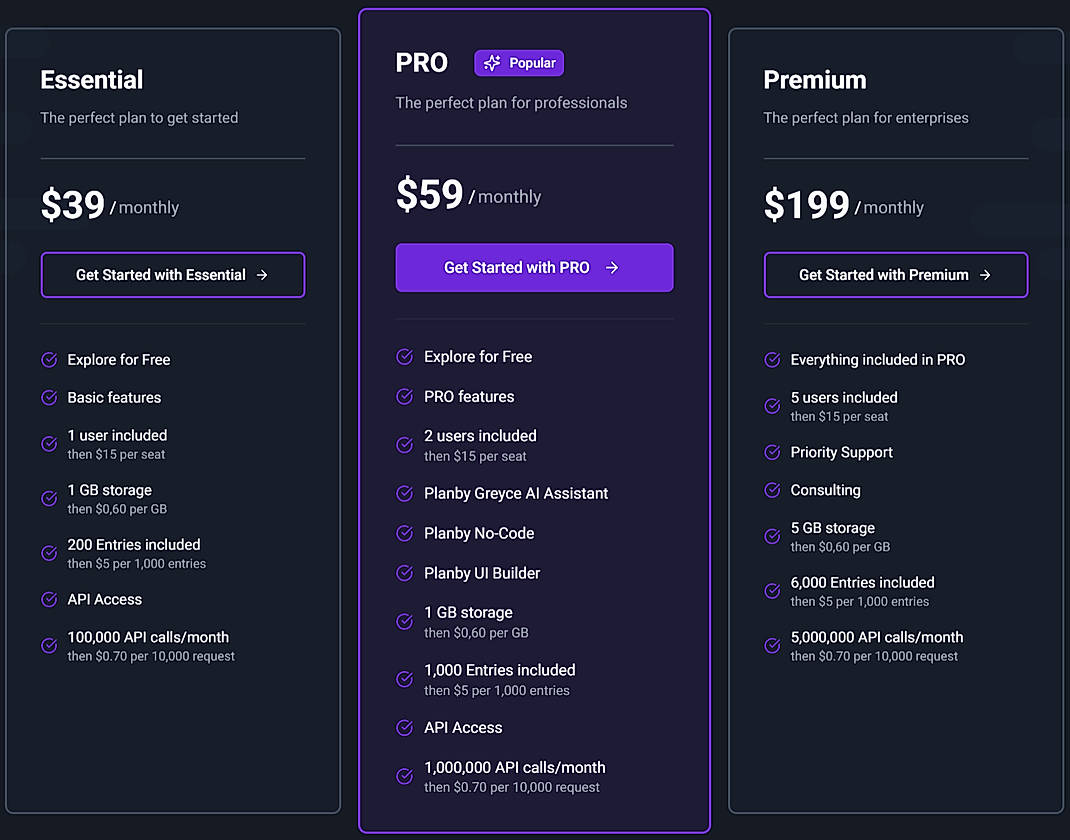This screenshot has height=840, width=1070.
Task: Click the checkmark next to Basic features
Action: [49, 397]
